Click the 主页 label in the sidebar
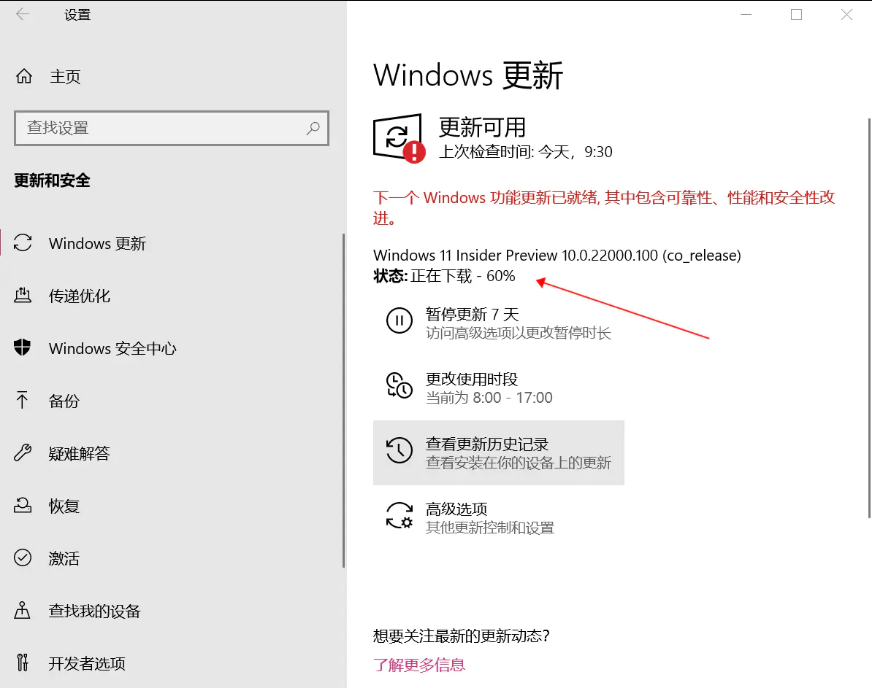The width and height of the screenshot is (872, 688). 65,76
